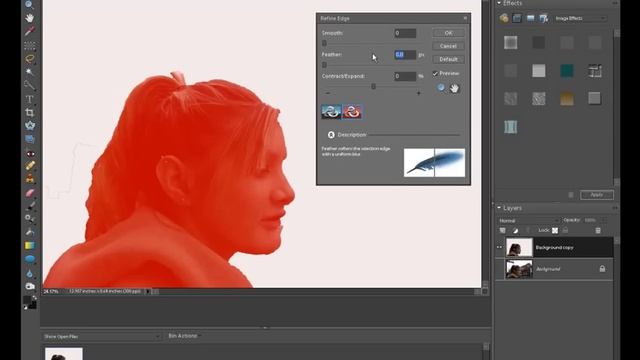Select the Blur tool
Image resolution: width=640 pixels, height=360 pixels.
(x=29, y=273)
